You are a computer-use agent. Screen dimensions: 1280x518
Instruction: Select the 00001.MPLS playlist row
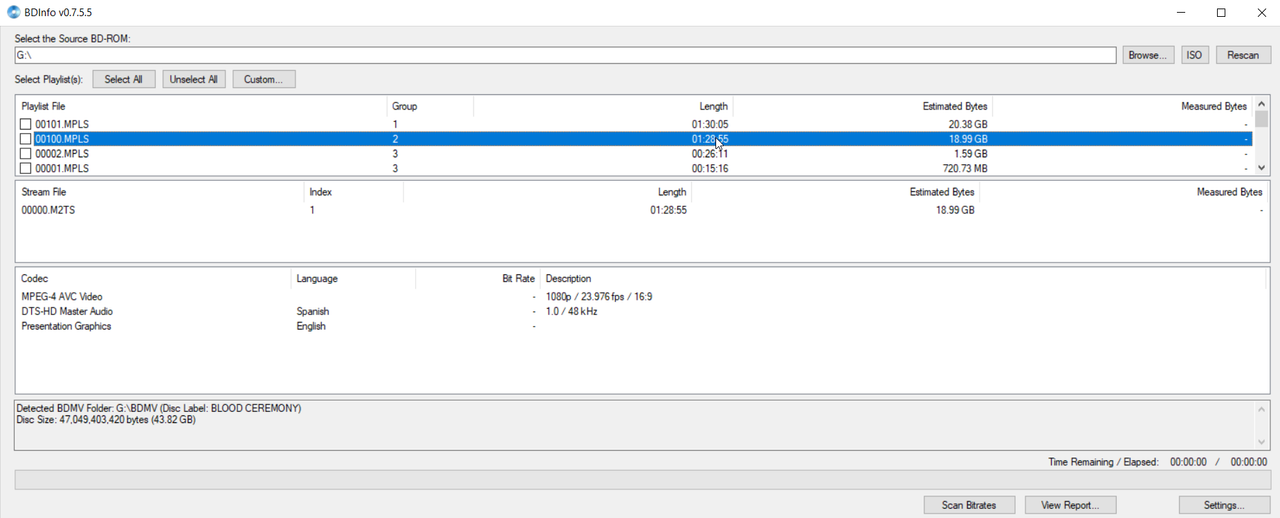click(x=634, y=169)
